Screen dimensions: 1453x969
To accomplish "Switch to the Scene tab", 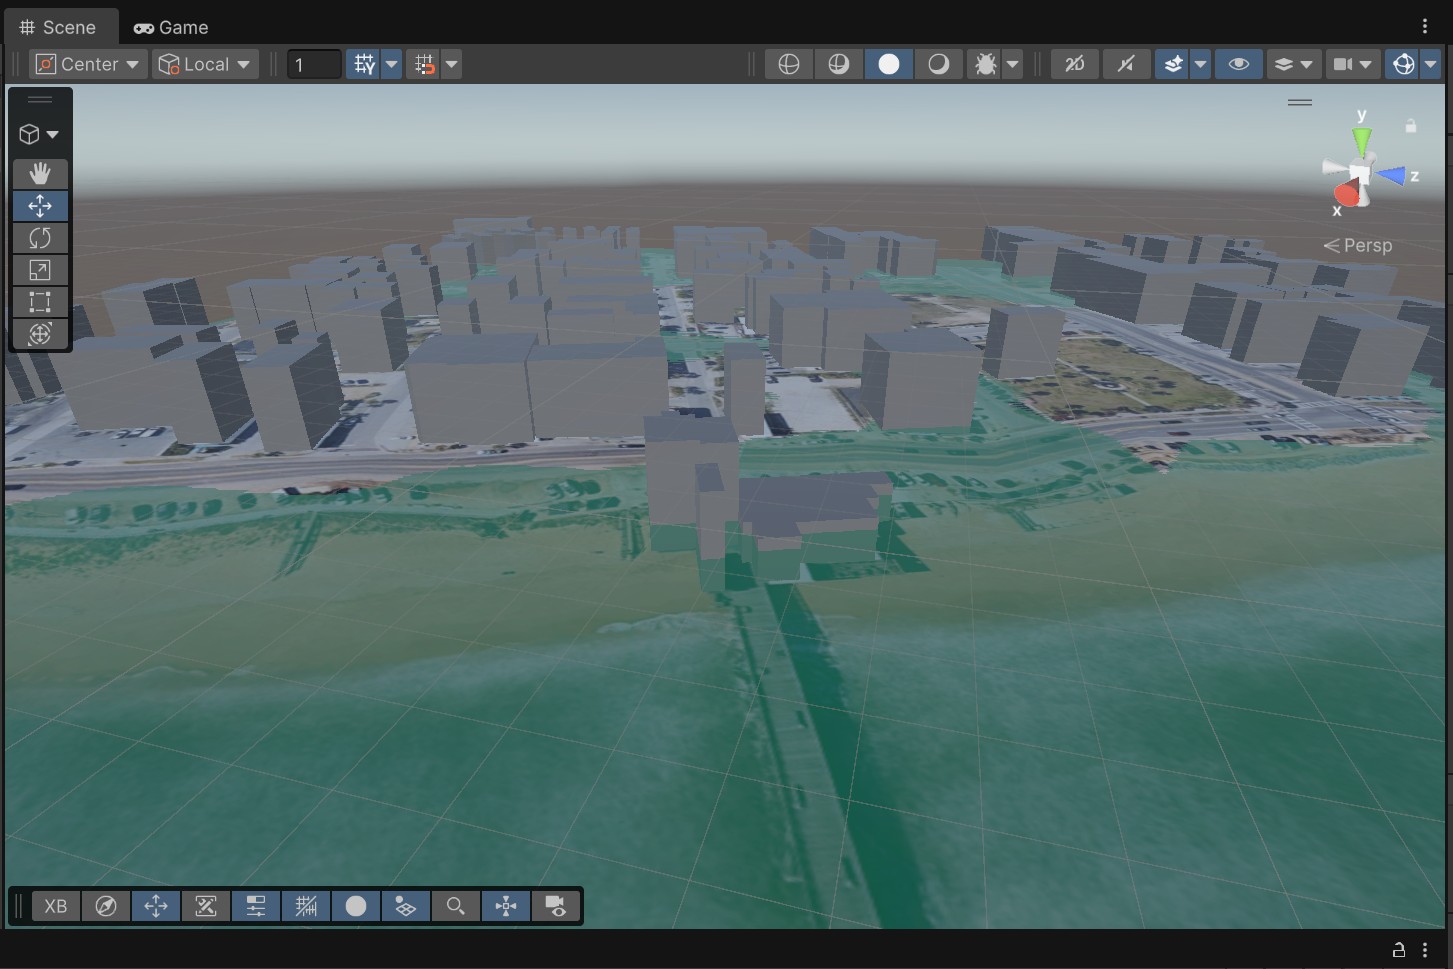I will tap(58, 27).
